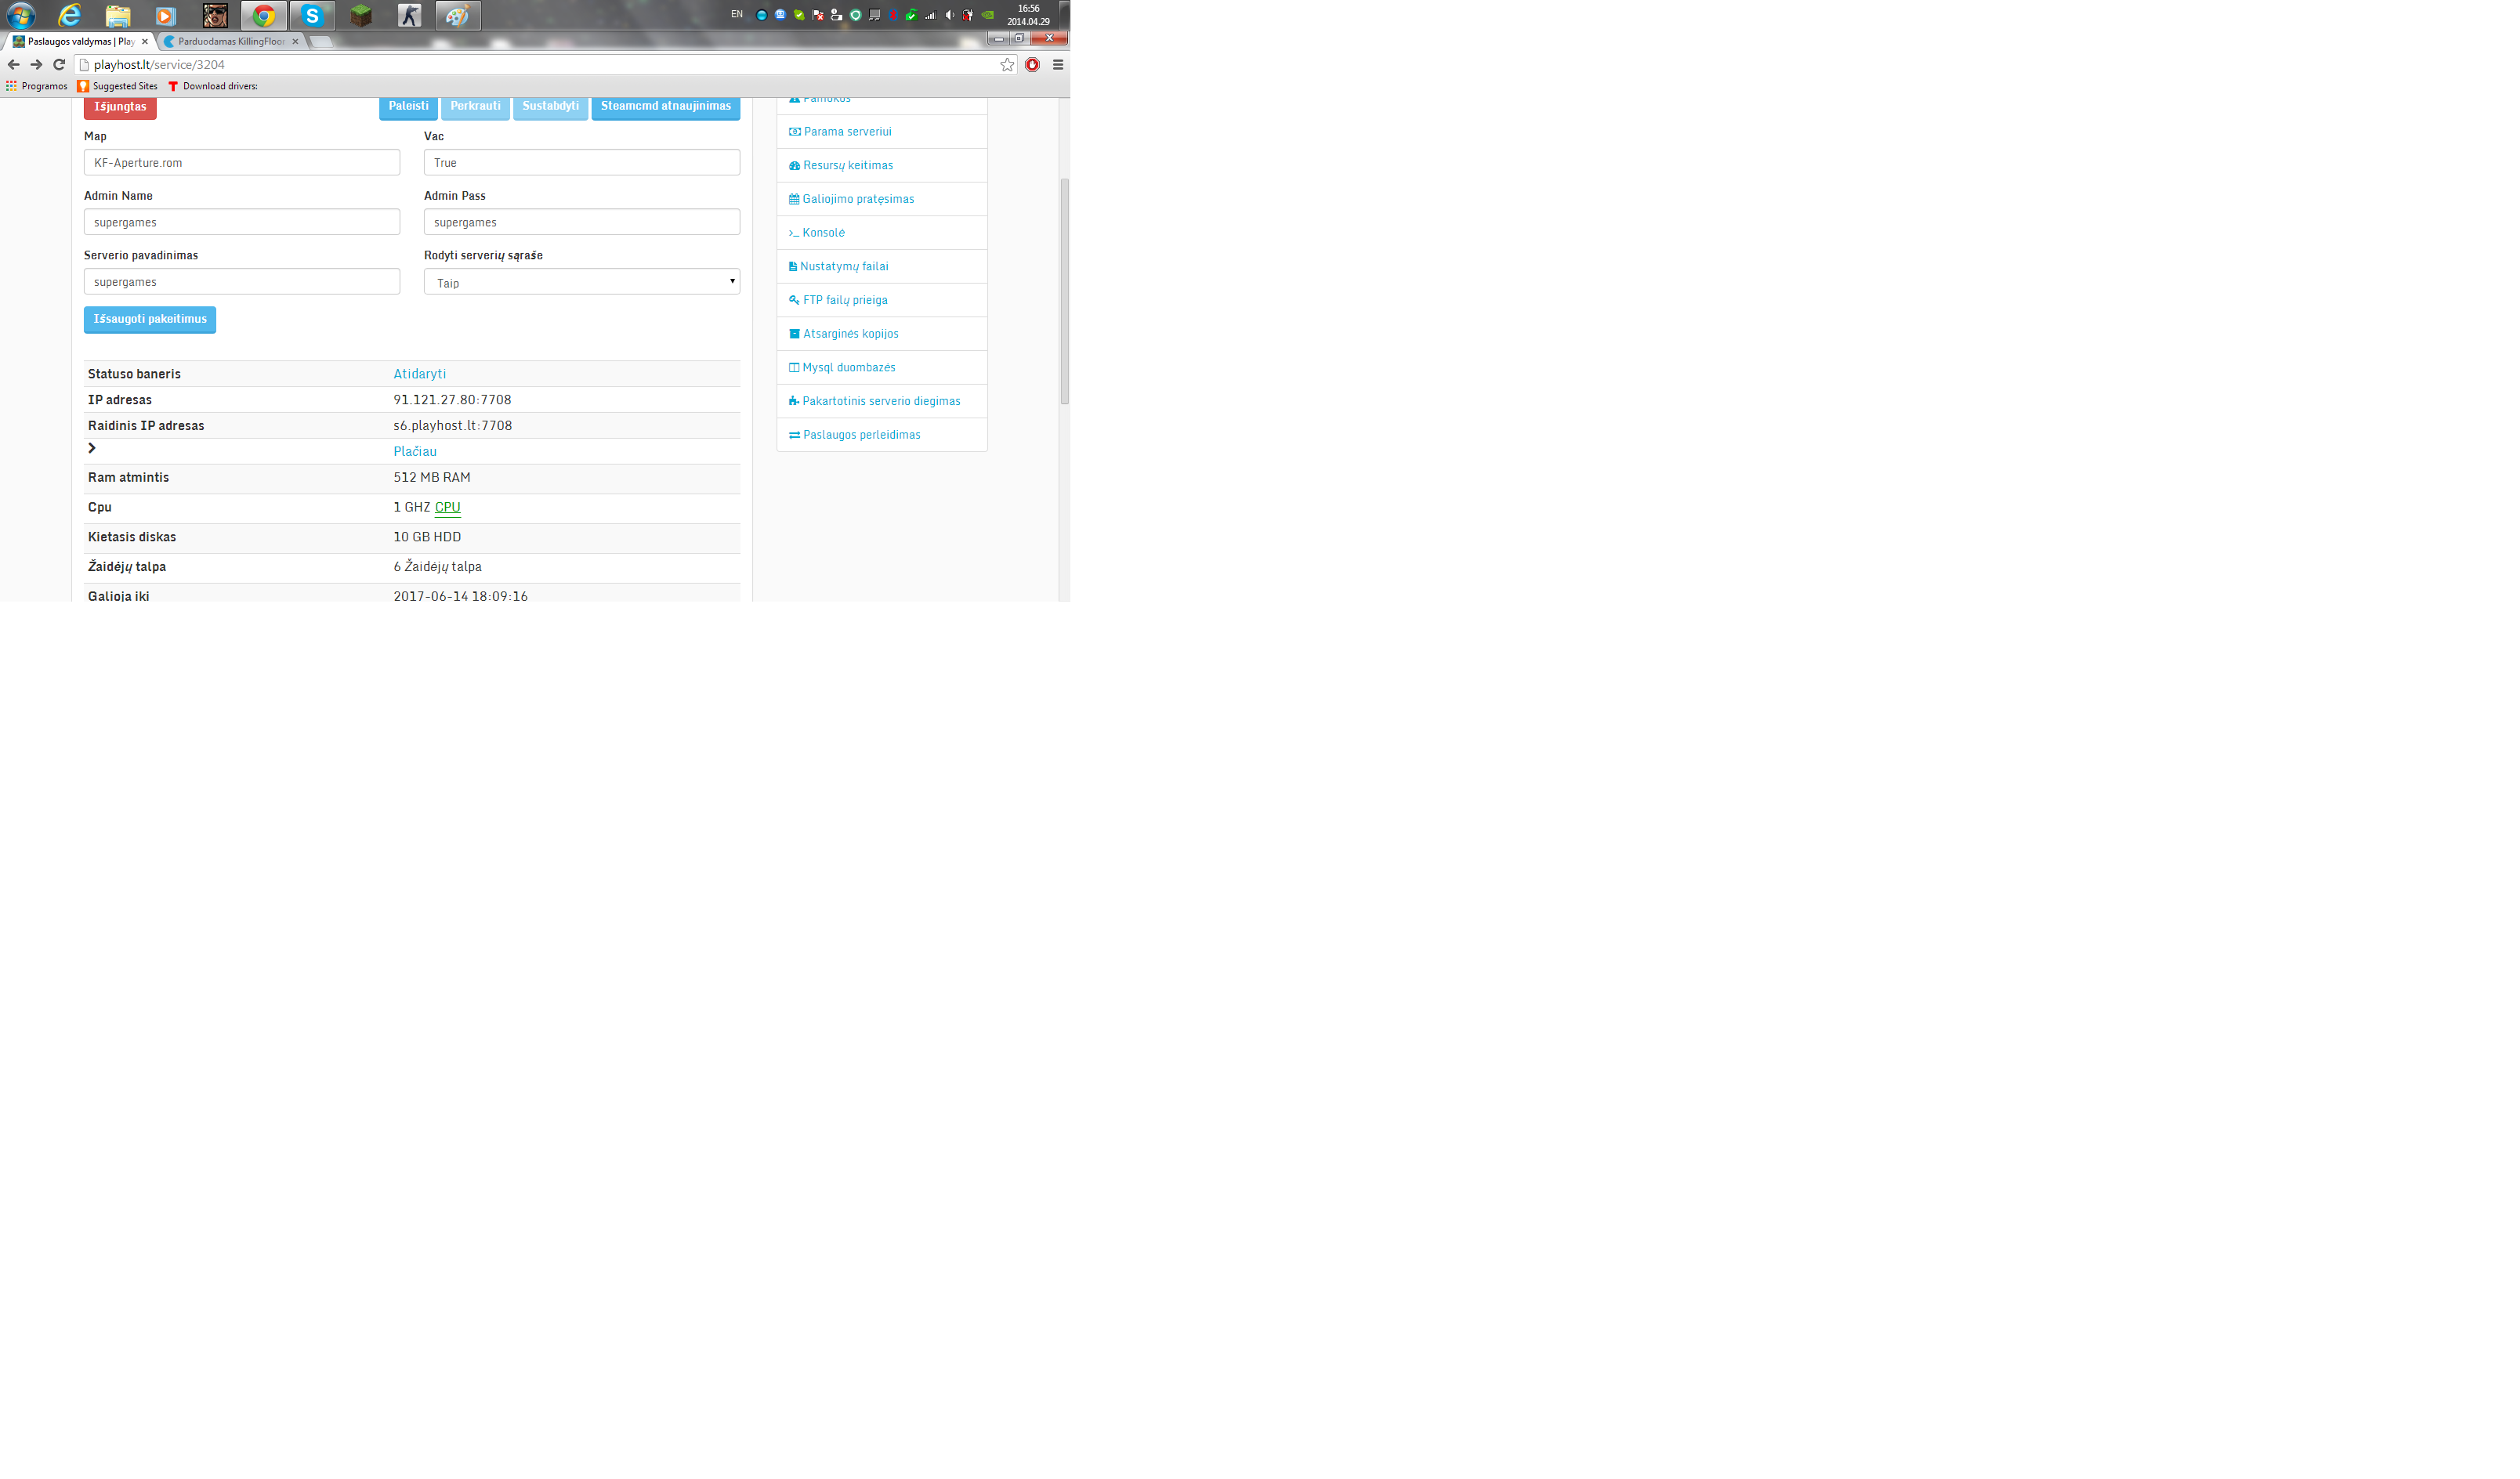Screen dimensions: 2520x1479
Task: Open the Atidaryti status banner link
Action: (x=420, y=374)
